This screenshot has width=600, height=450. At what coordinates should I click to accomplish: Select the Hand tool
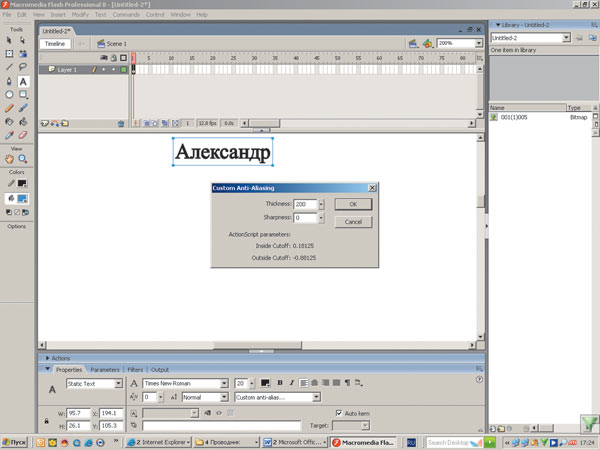coord(9,159)
